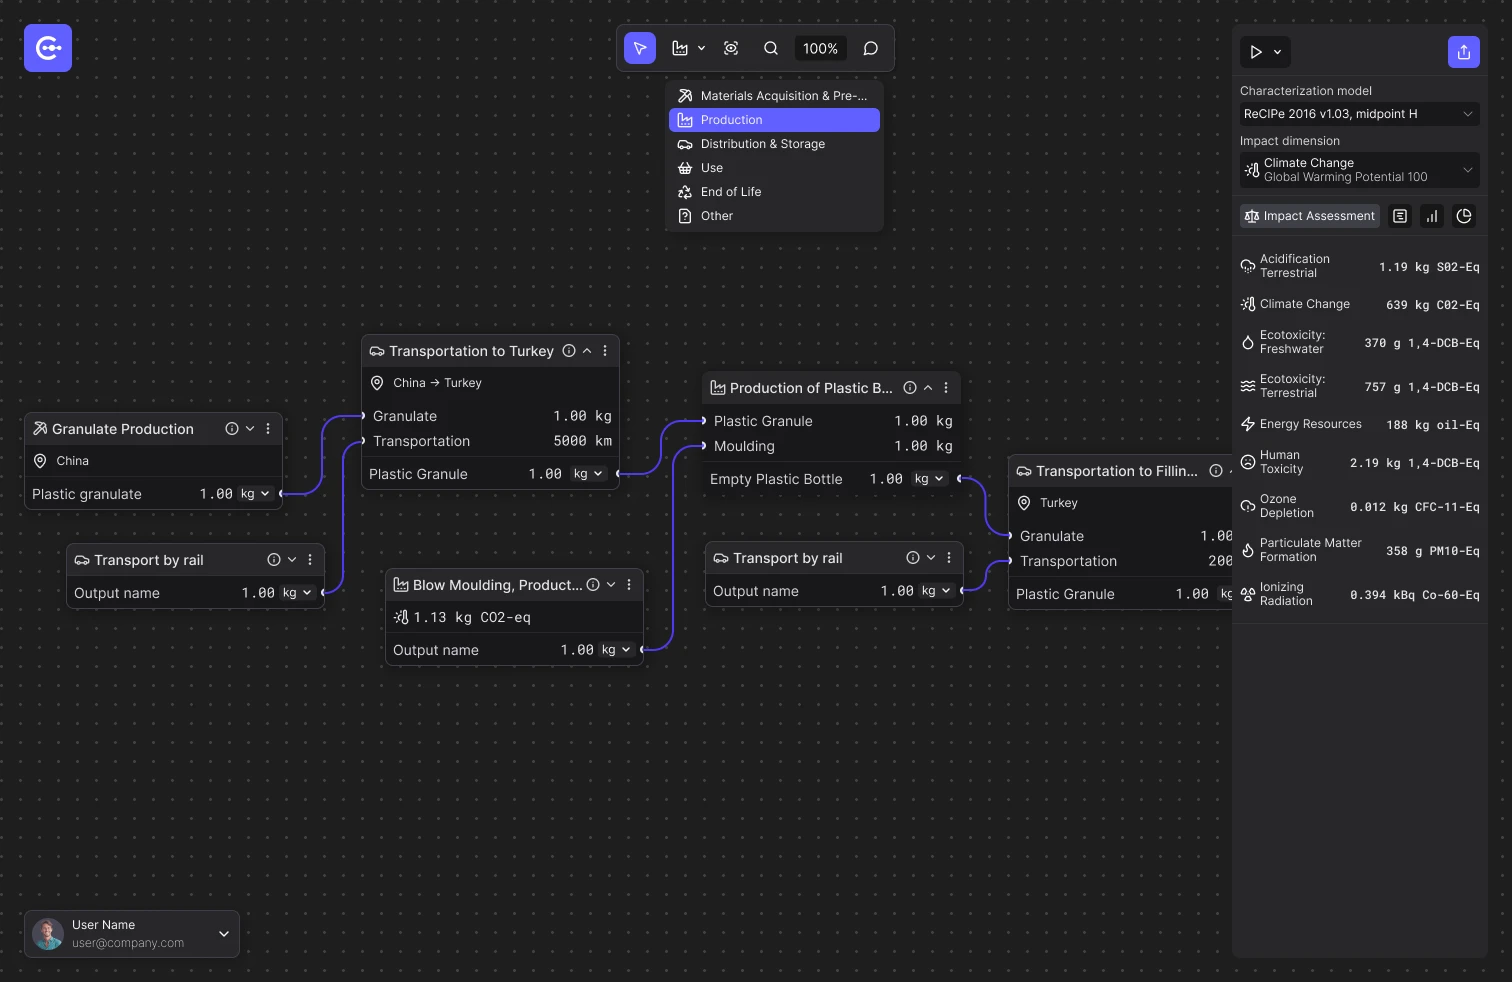Switch to Impact Assessment tab
This screenshot has height=982, width=1512.
point(1310,216)
